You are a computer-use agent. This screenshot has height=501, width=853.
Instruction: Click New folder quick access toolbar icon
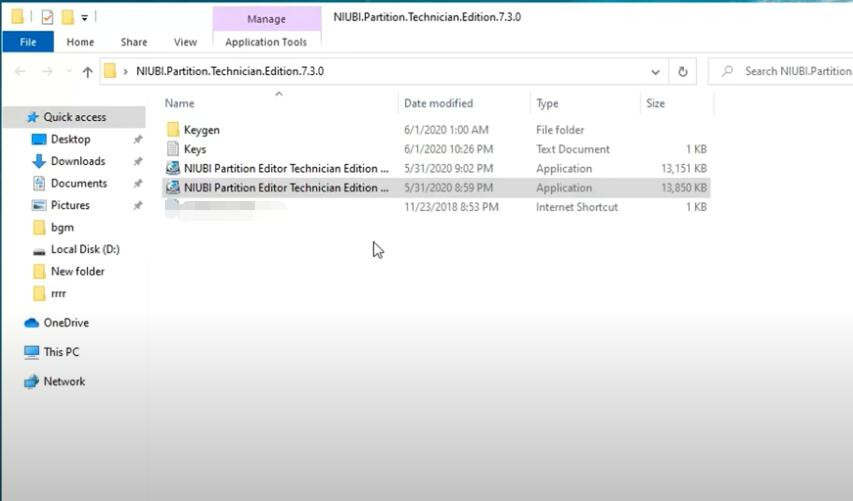point(67,17)
